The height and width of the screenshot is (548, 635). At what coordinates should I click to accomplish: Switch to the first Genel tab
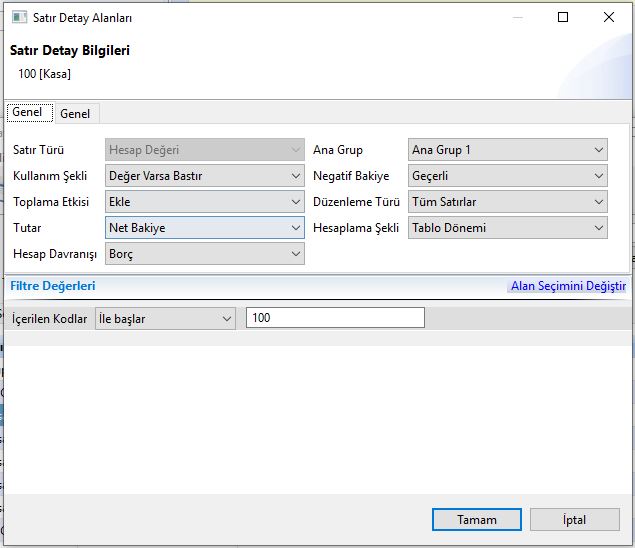[27, 113]
